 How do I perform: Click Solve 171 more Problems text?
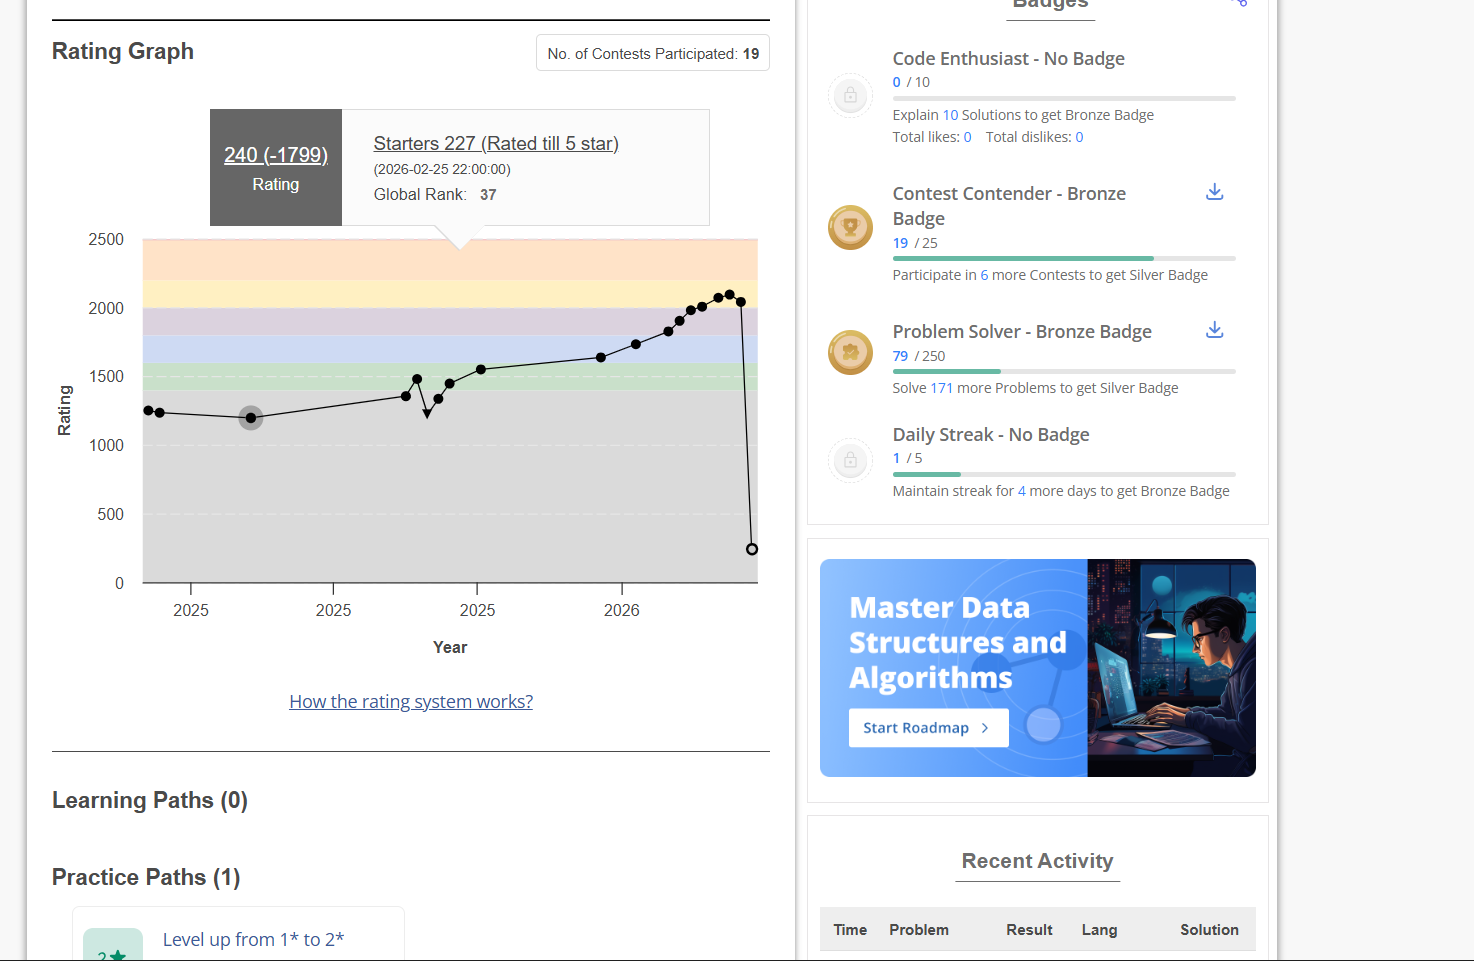(x=1035, y=388)
